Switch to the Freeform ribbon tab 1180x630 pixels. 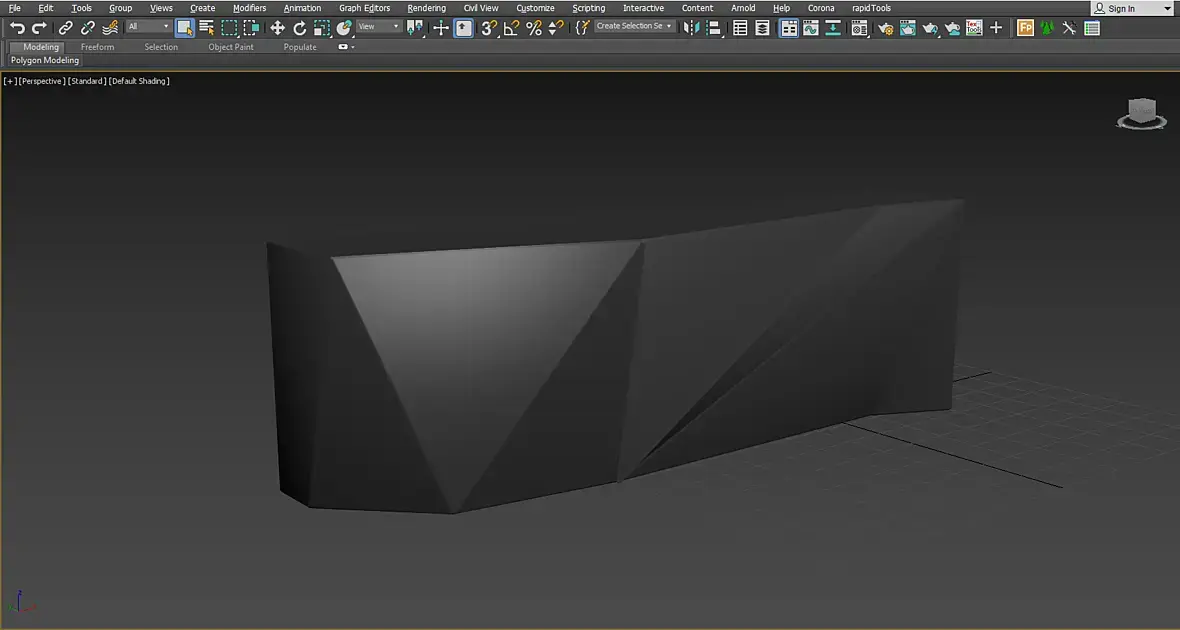click(97, 47)
